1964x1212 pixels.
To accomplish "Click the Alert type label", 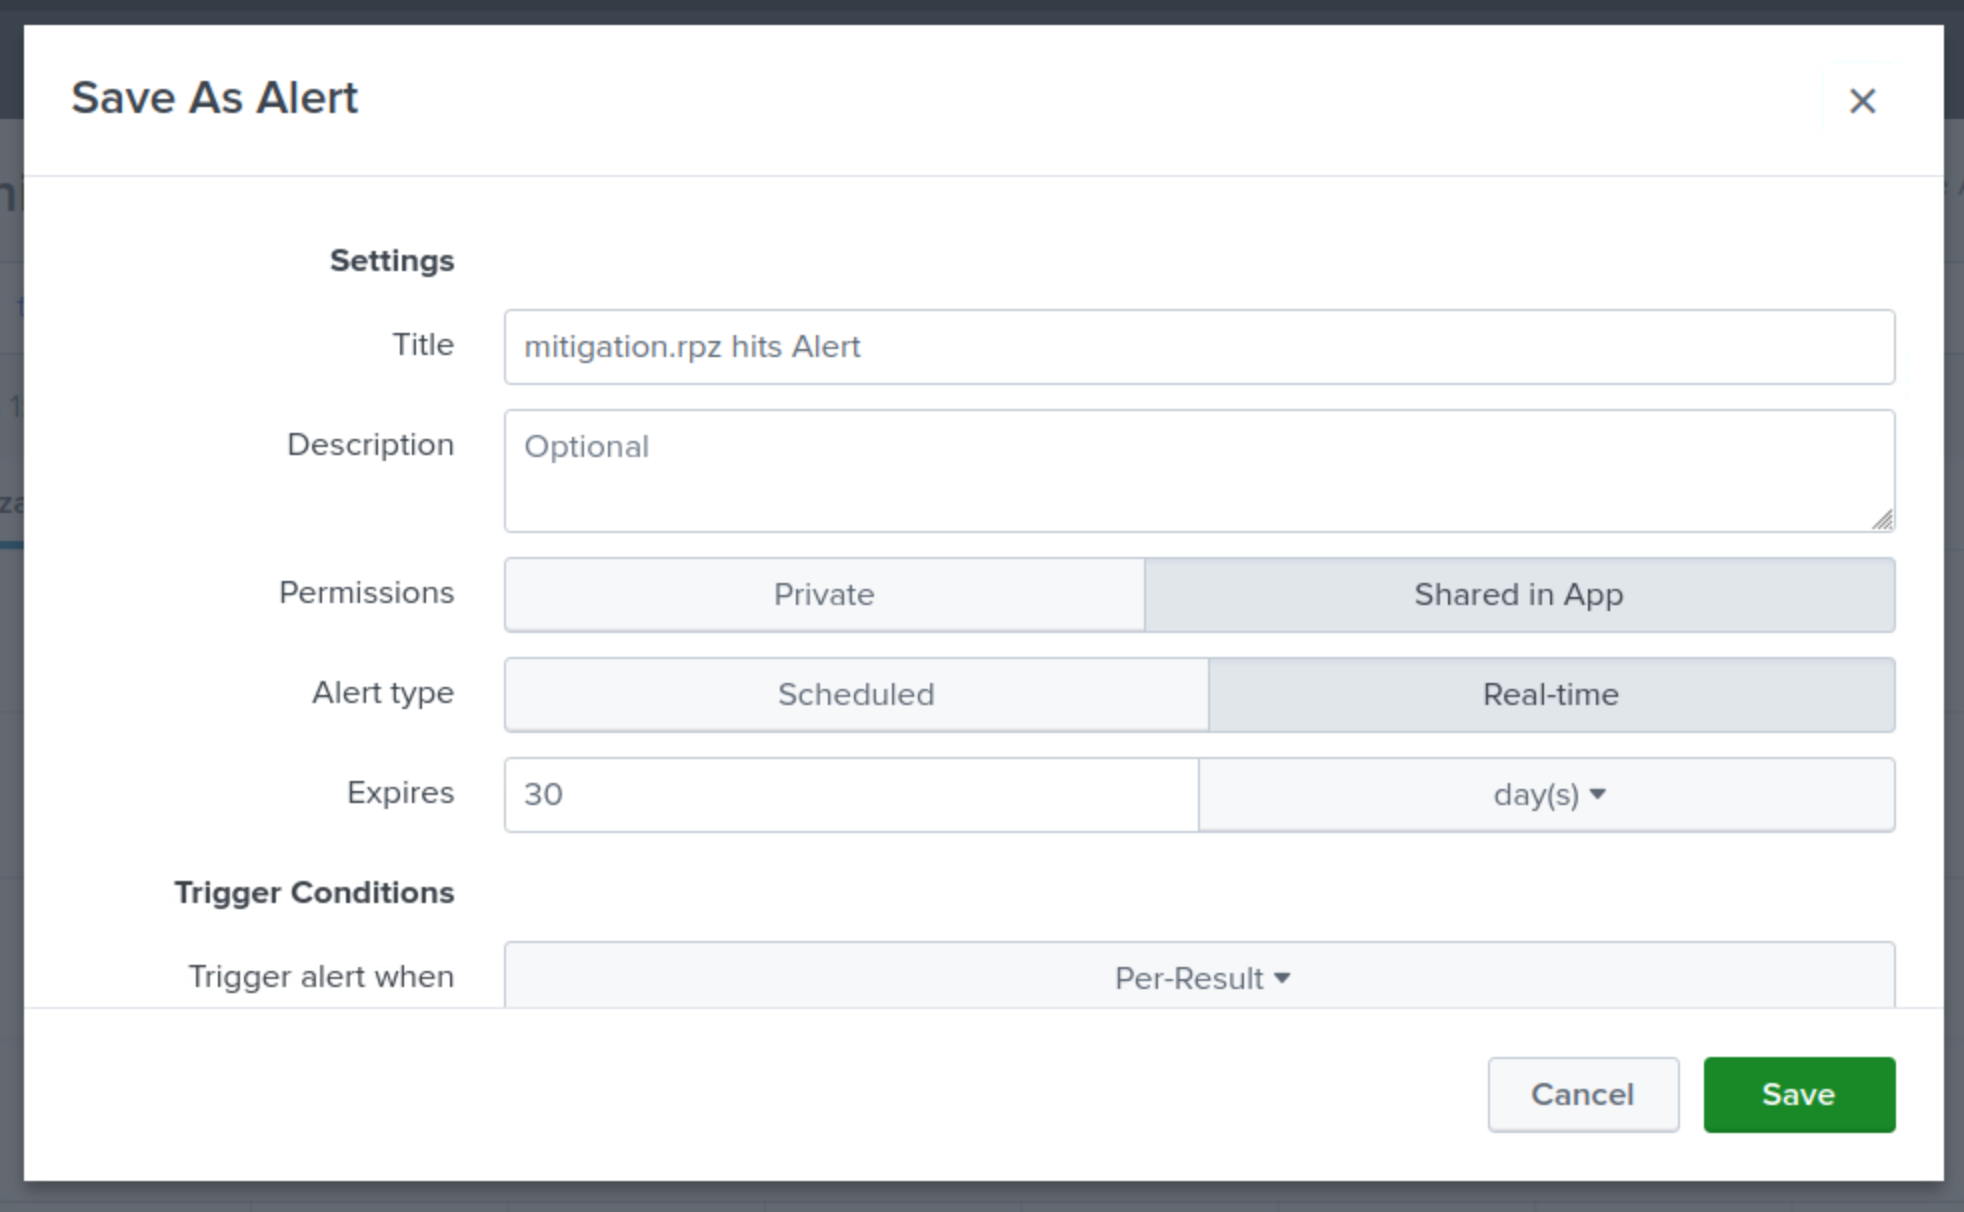I will pyautogui.click(x=382, y=693).
